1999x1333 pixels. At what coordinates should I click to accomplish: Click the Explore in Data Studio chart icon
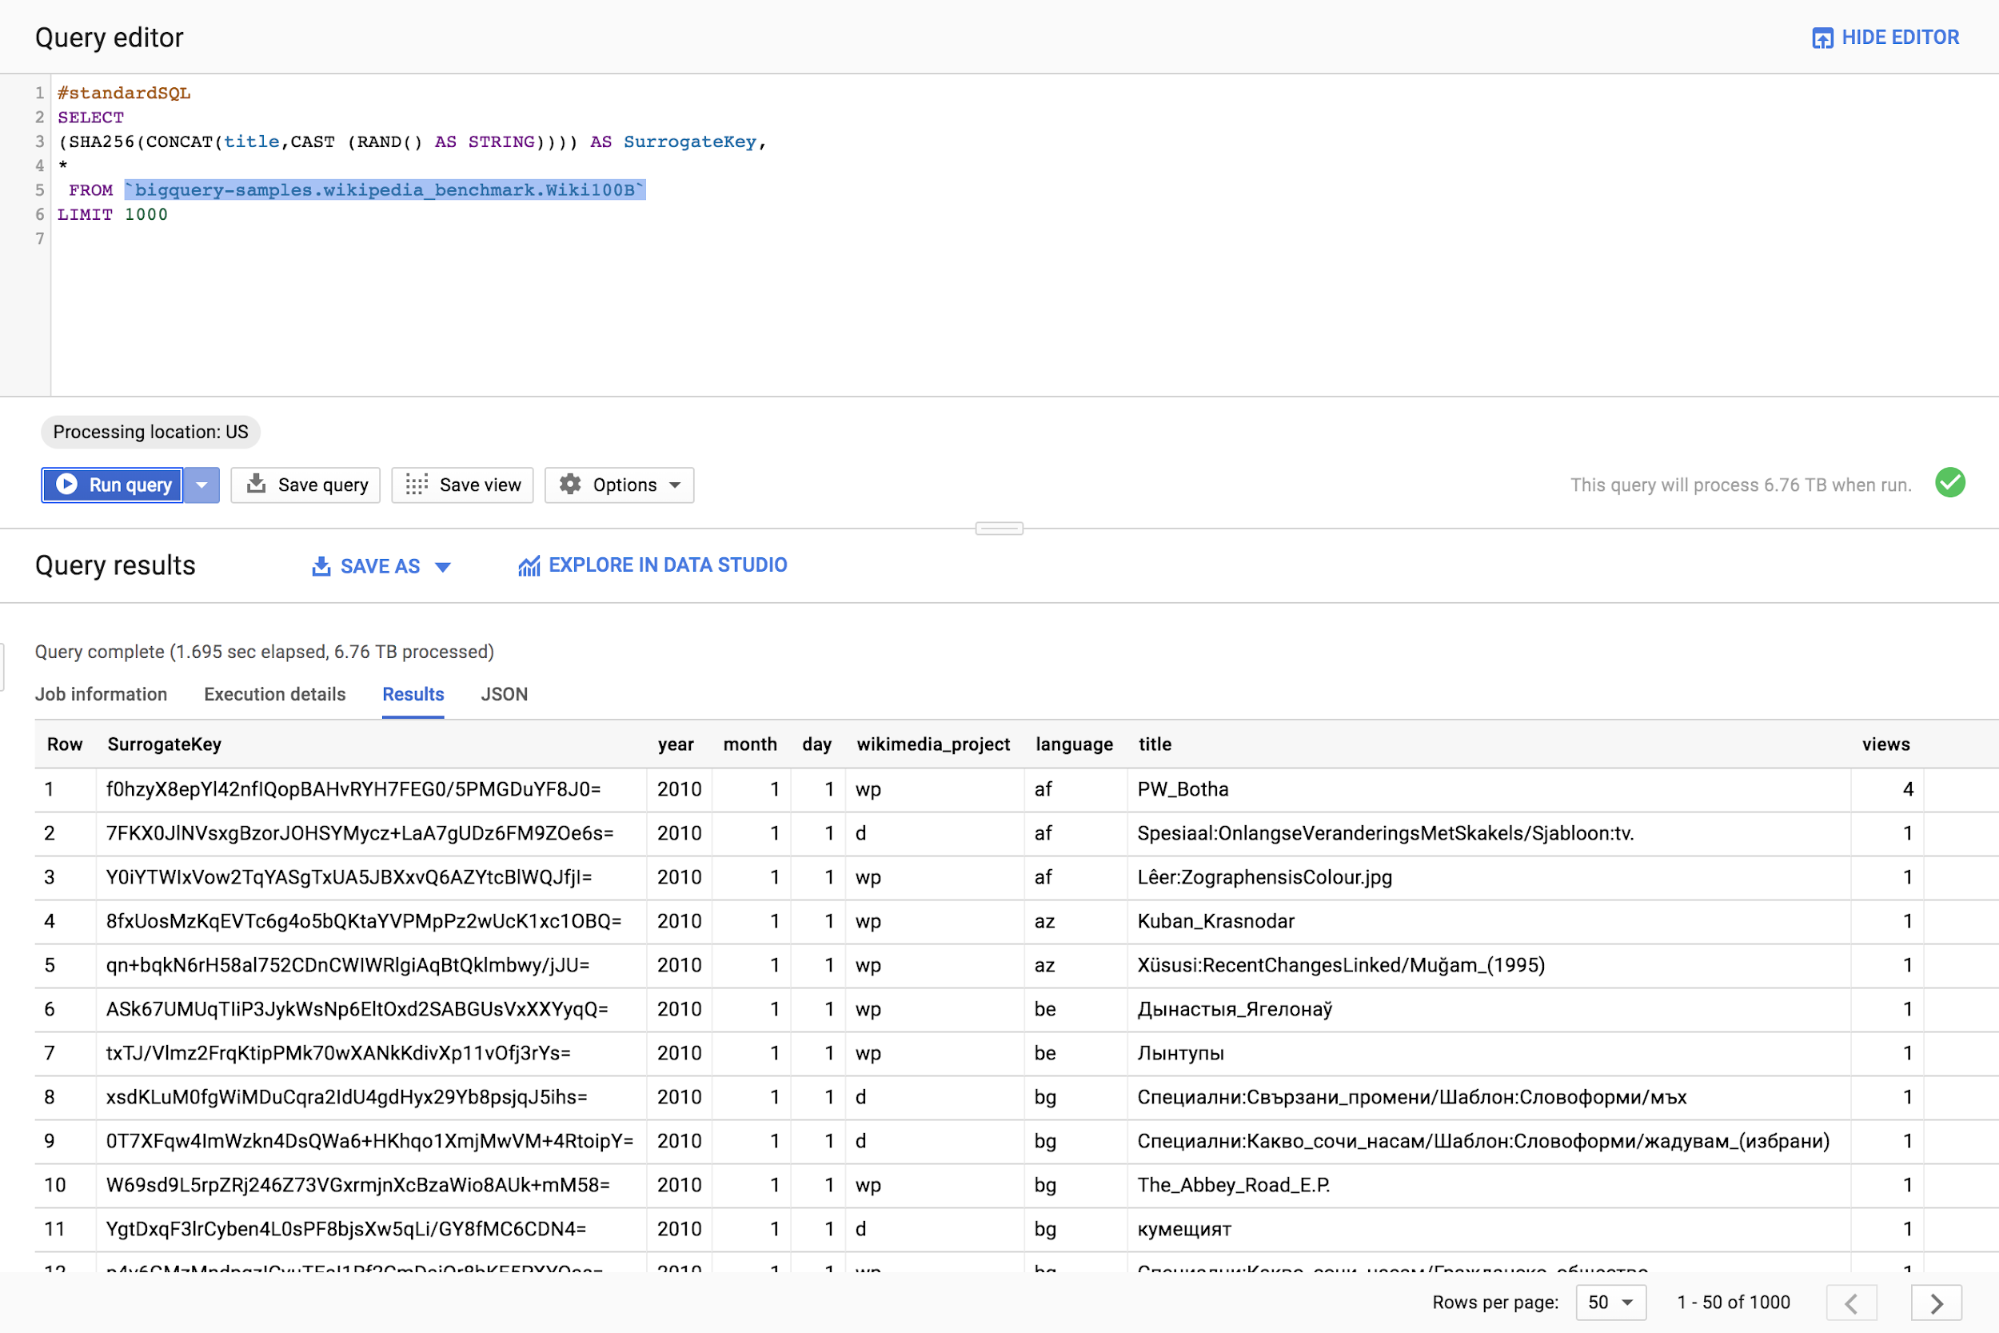coord(529,566)
